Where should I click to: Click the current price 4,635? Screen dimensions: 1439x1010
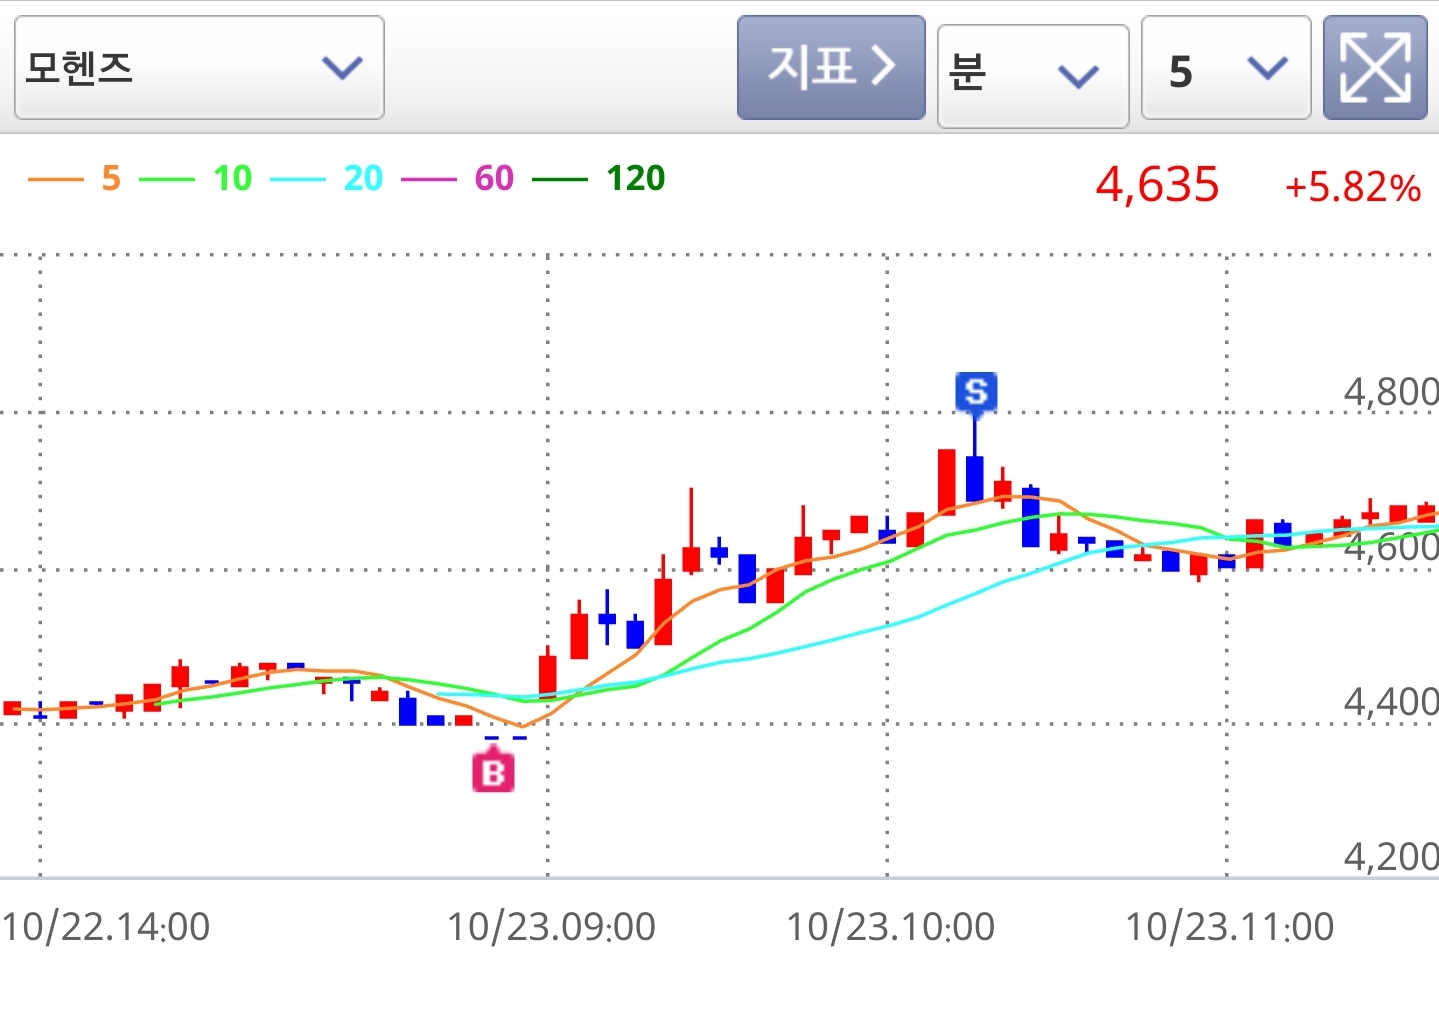point(1157,185)
